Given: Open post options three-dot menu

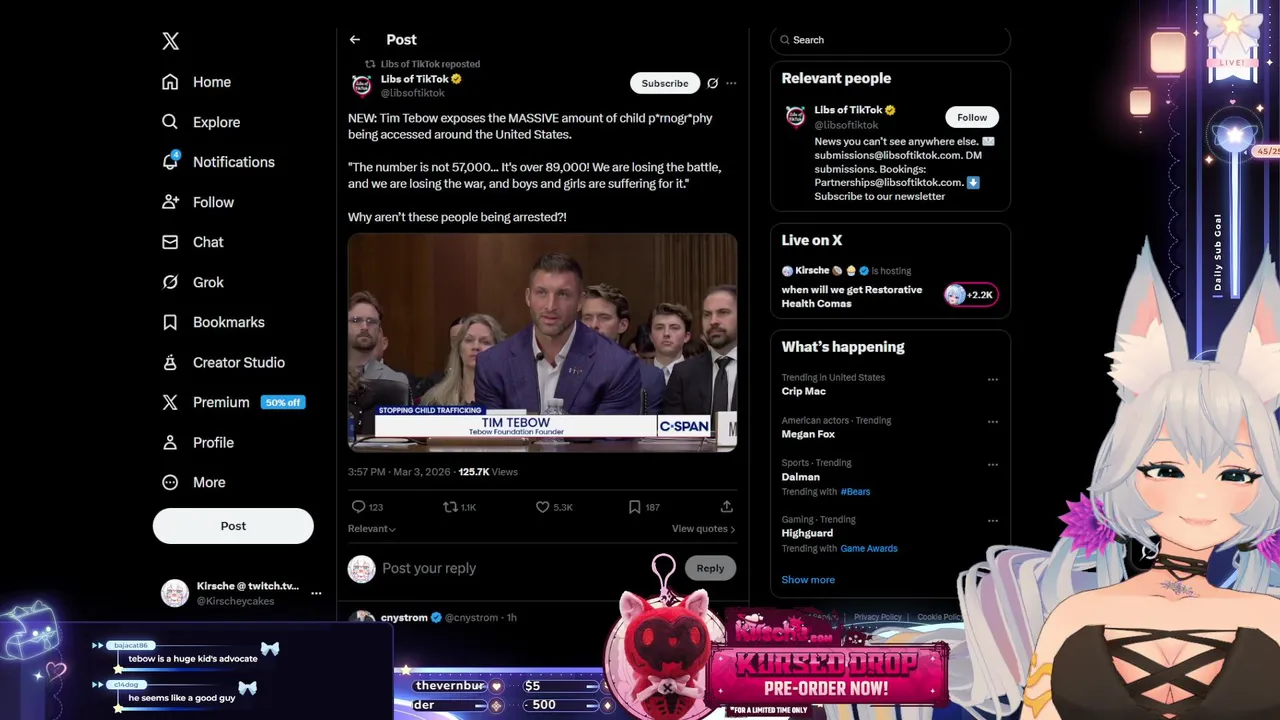Looking at the screenshot, I should [731, 83].
